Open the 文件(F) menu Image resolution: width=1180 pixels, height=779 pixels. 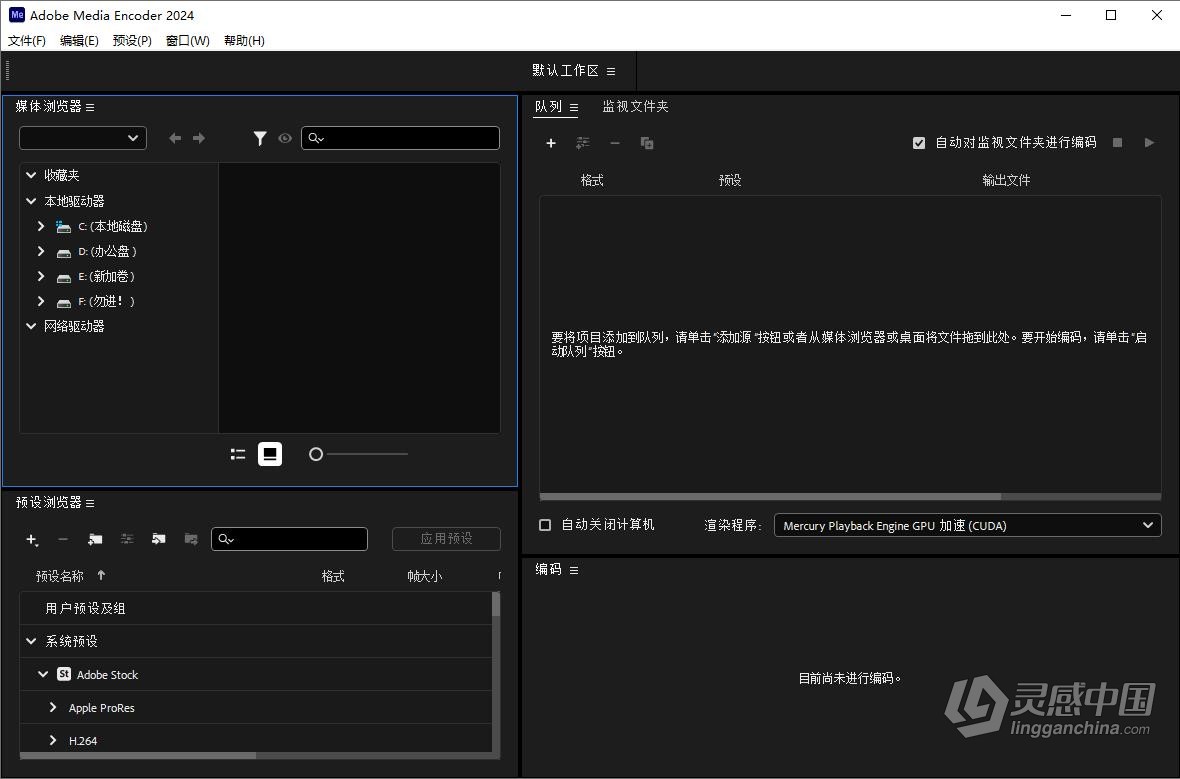pyautogui.click(x=26, y=41)
